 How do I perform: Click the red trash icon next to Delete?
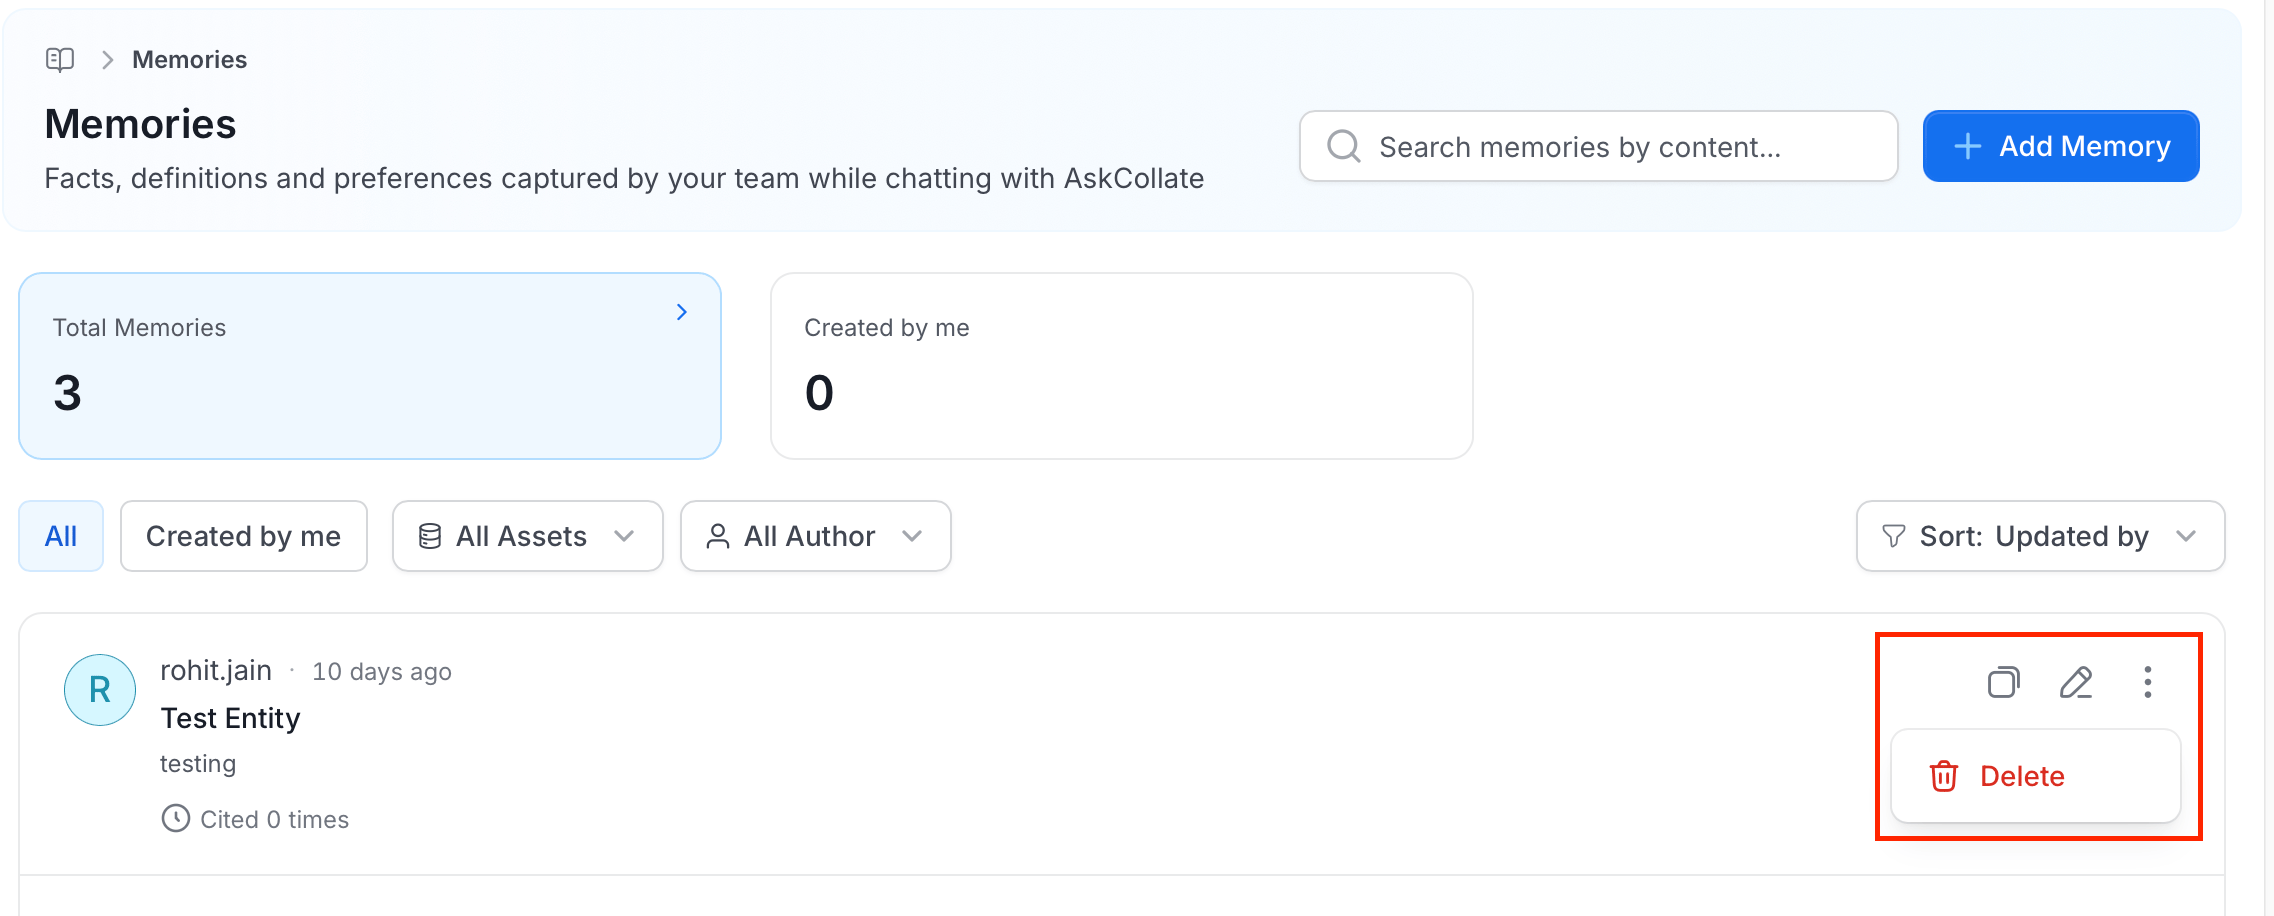tap(1943, 776)
